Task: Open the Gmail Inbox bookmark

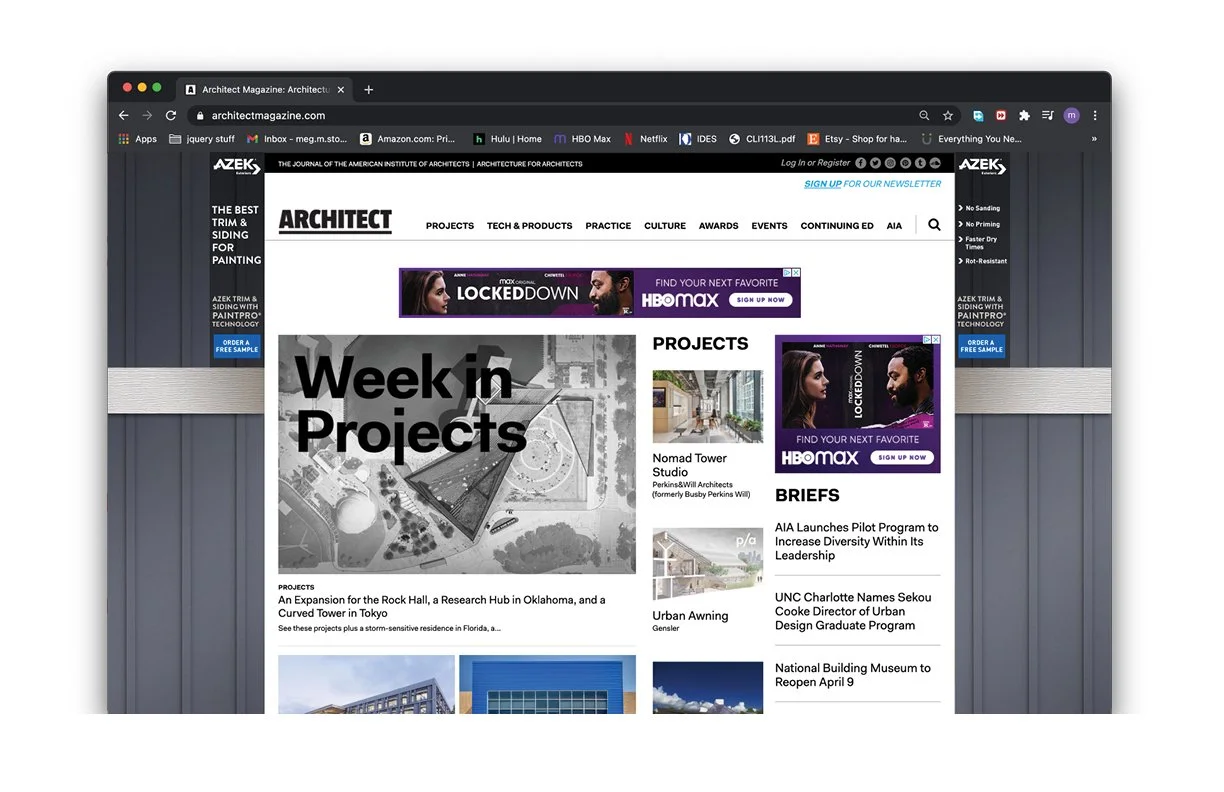Action: point(297,139)
